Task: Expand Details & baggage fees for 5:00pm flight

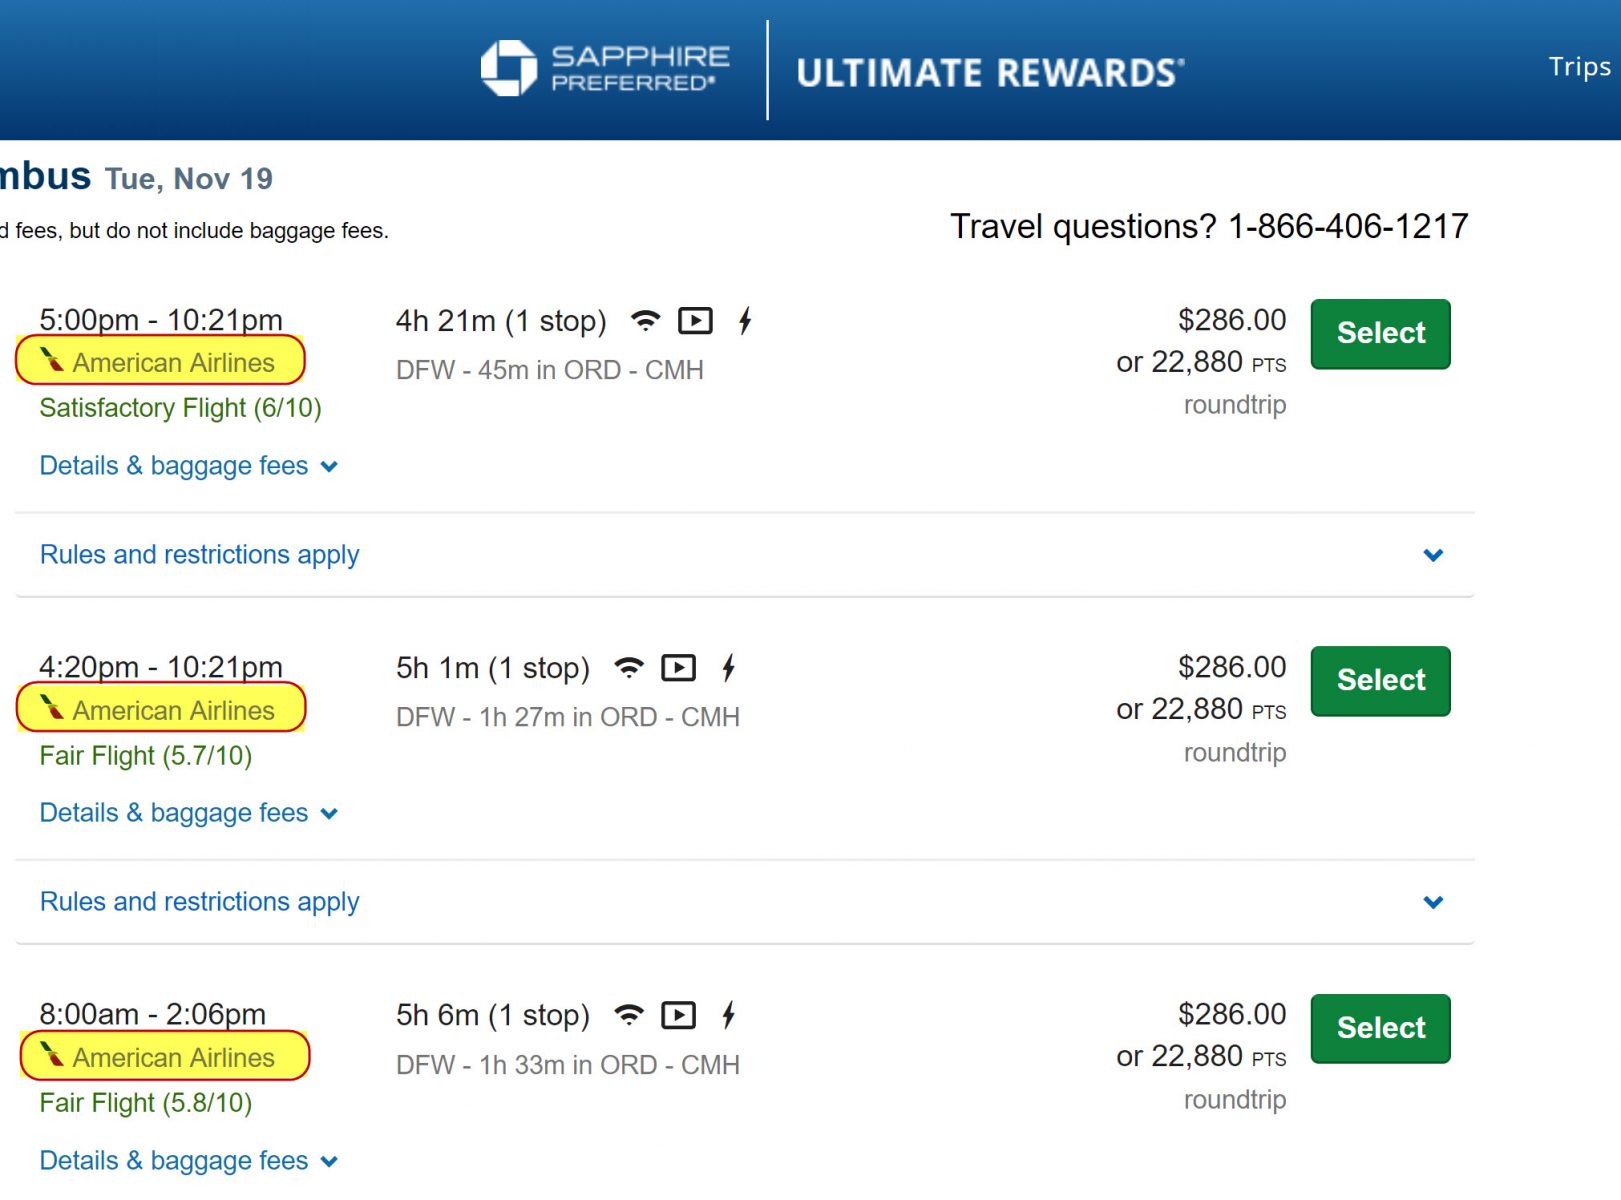Action: tap(189, 466)
